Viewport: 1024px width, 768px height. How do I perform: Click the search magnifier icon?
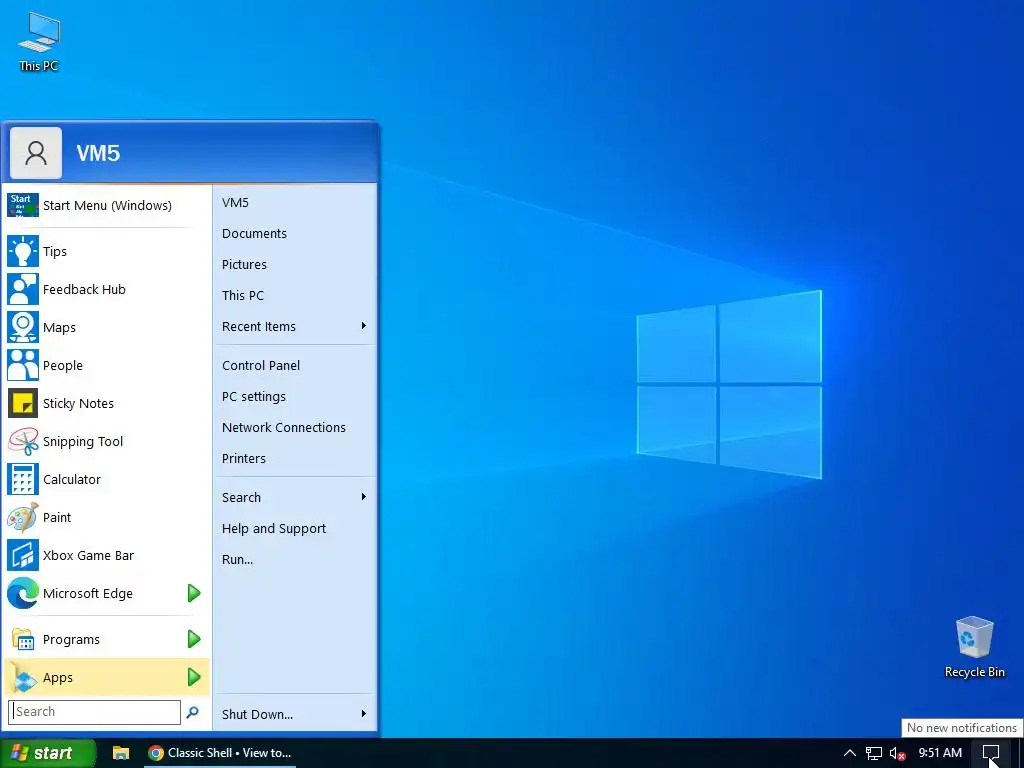(x=192, y=712)
